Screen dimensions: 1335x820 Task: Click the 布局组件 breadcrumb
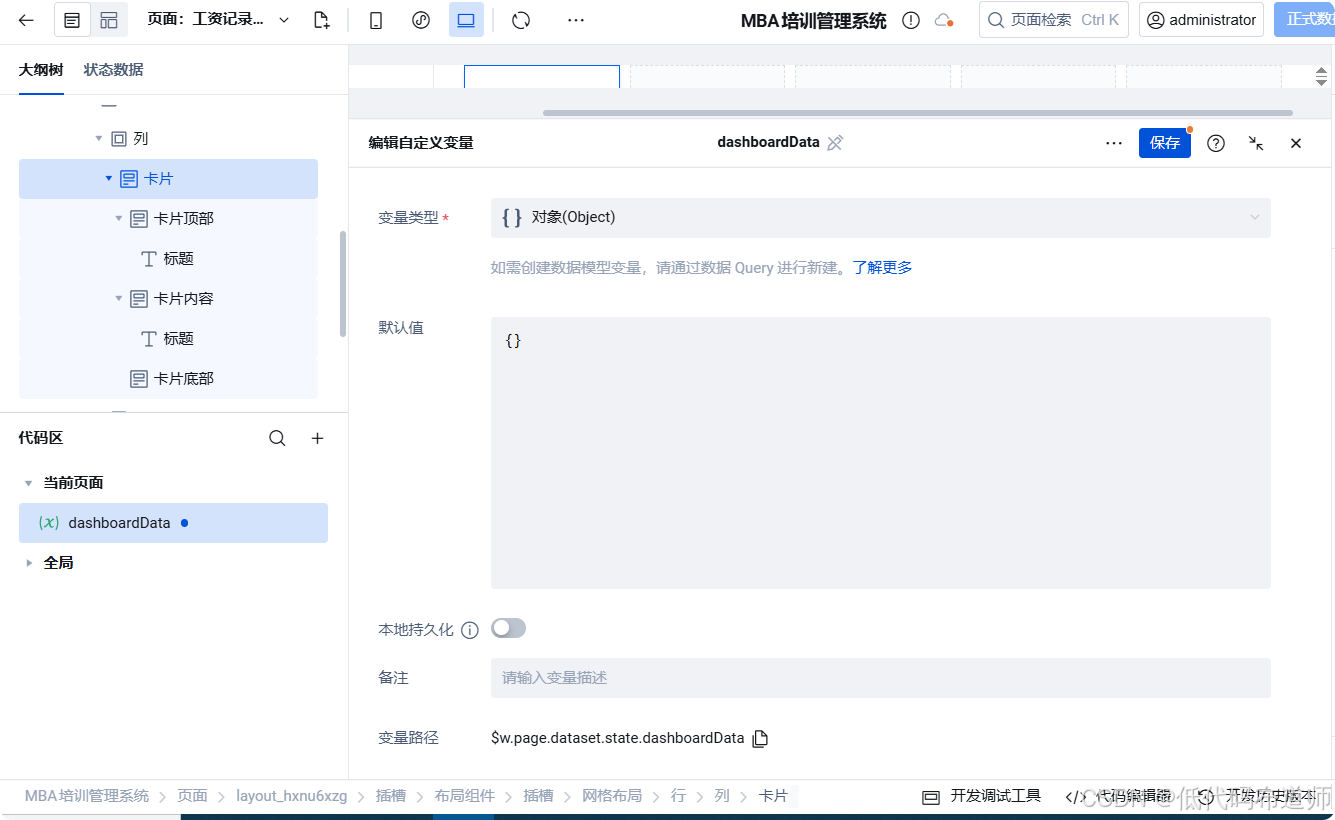[x=465, y=796]
